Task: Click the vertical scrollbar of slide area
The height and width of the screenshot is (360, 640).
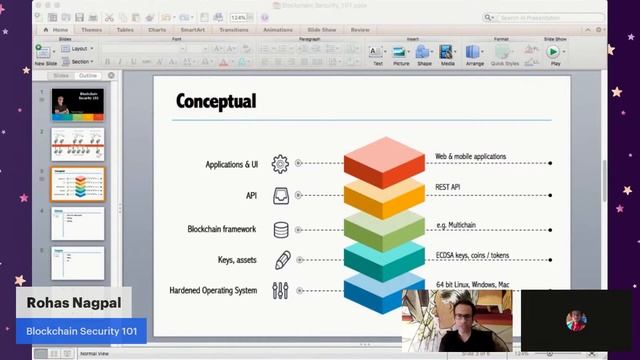Action: [604, 181]
